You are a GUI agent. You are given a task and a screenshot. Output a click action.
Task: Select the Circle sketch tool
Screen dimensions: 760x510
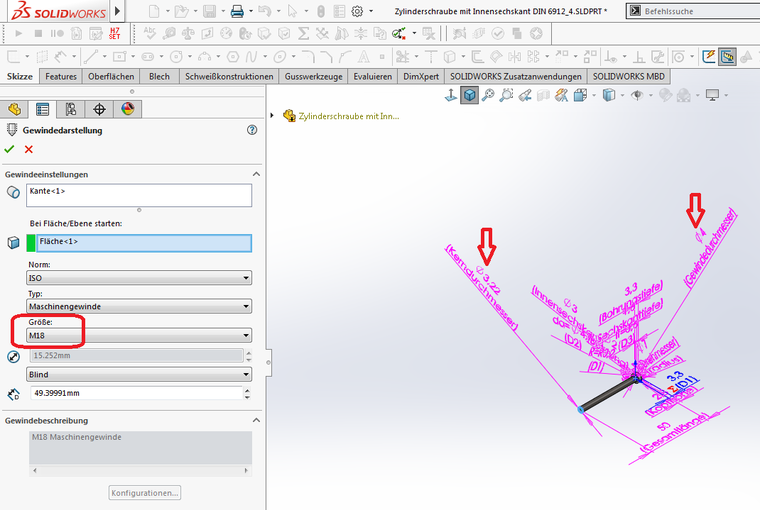(x=176, y=57)
